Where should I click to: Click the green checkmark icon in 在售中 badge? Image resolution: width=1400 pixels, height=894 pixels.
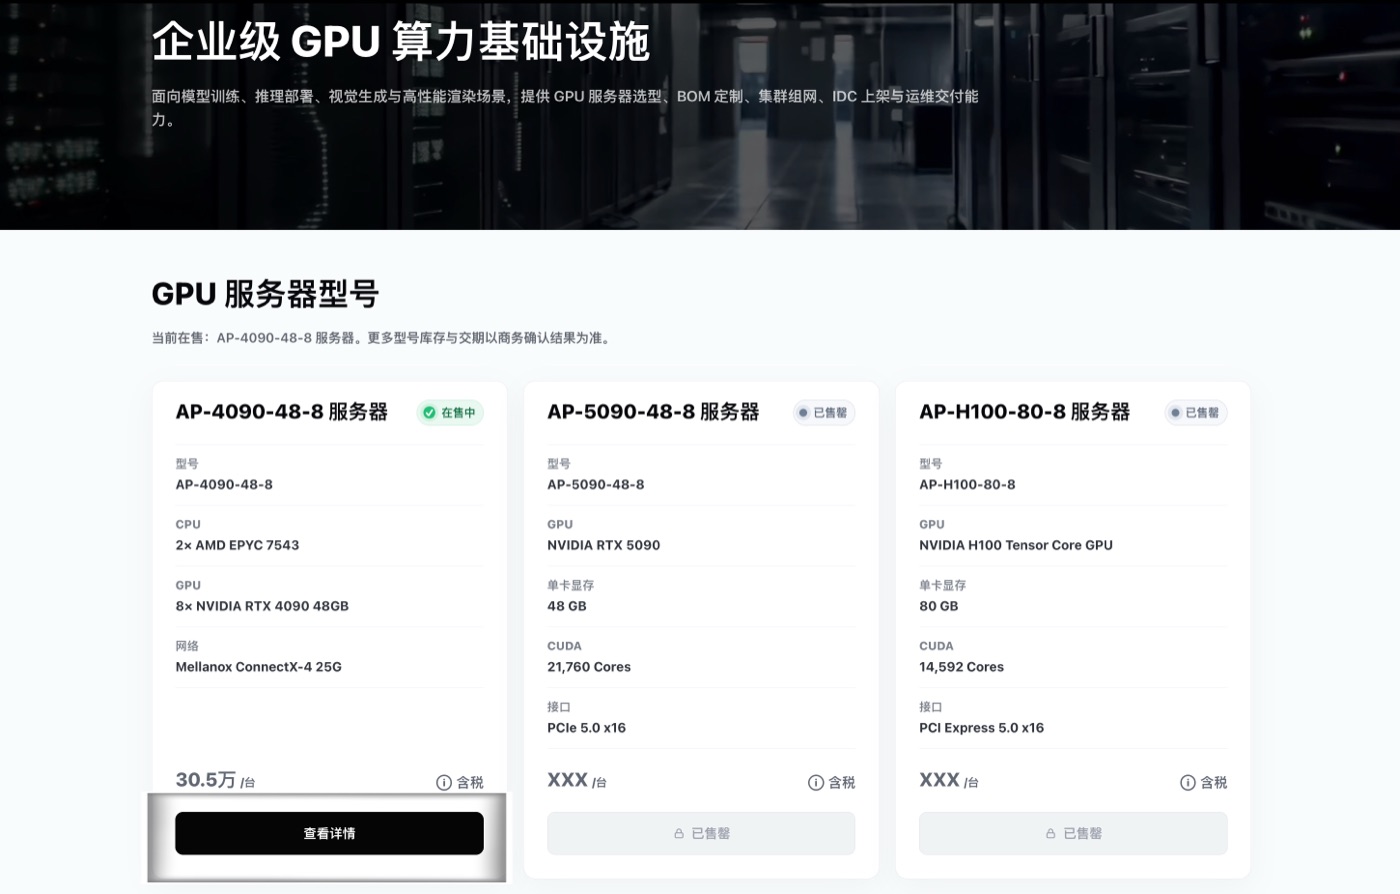(429, 412)
